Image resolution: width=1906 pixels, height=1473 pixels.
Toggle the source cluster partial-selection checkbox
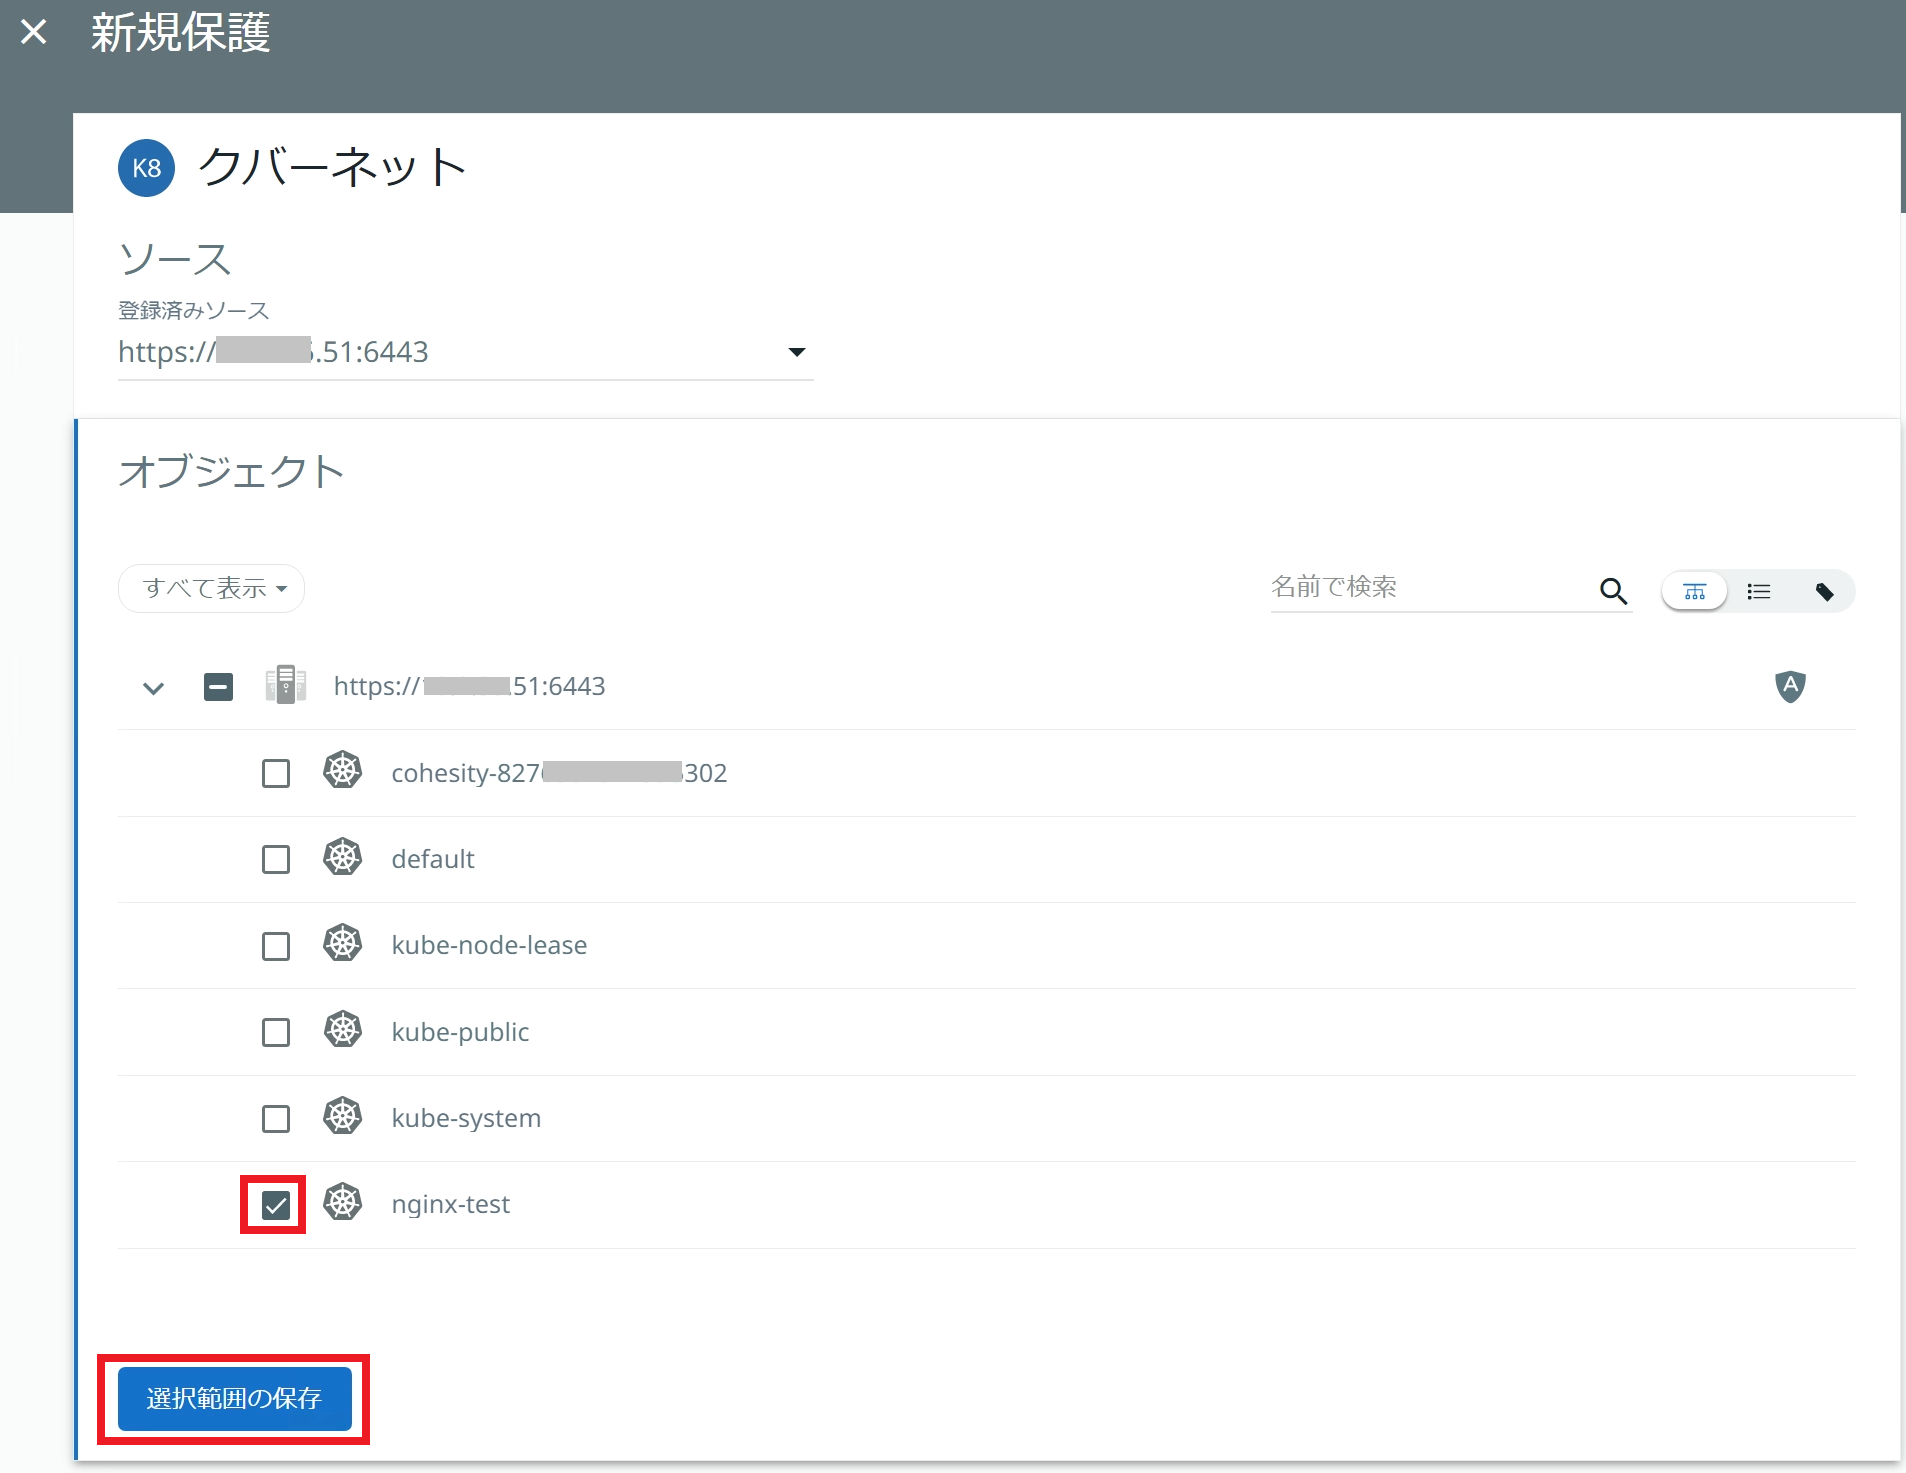(x=218, y=687)
